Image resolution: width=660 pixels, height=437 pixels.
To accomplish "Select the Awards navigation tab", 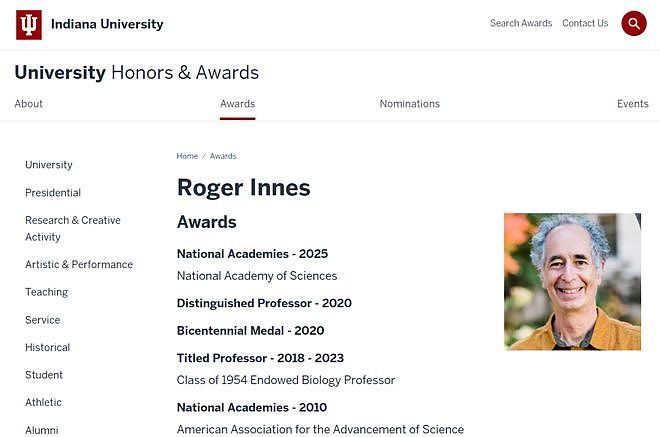I will (x=237, y=104).
